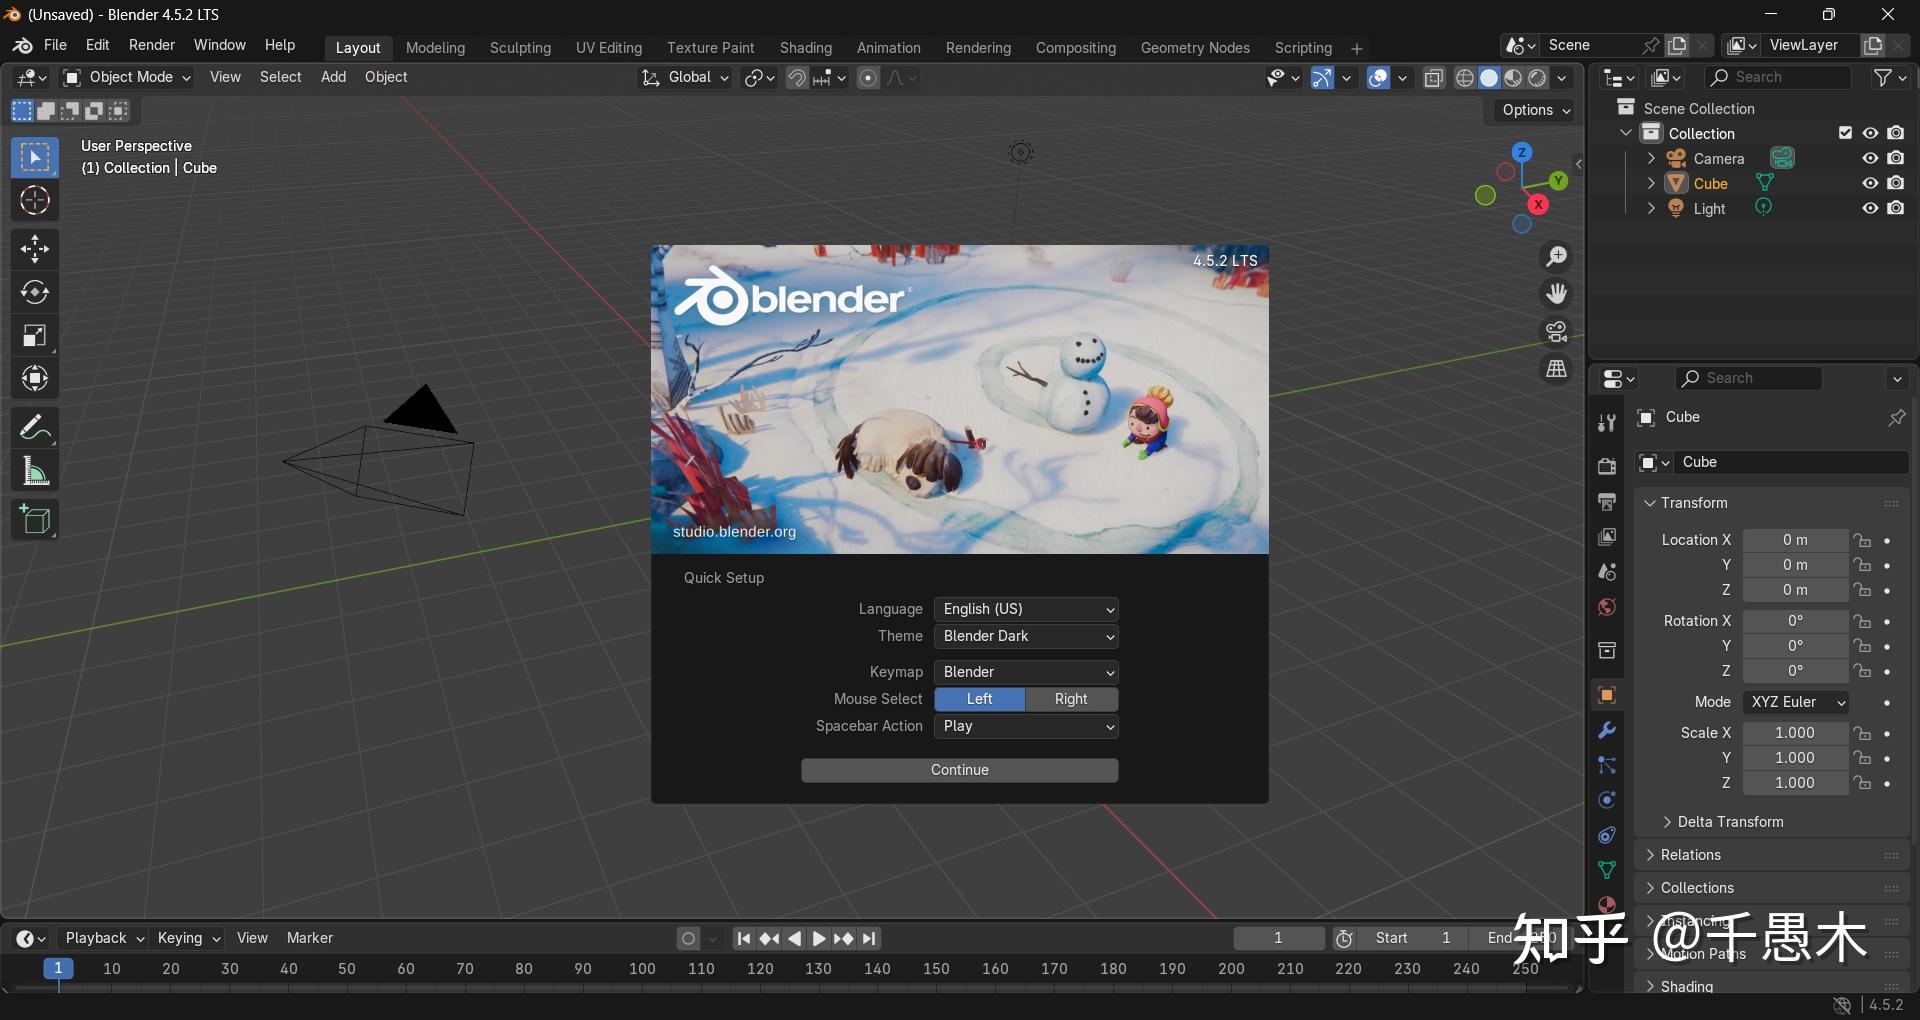Open World properties tab icon
The width and height of the screenshot is (1920, 1020).
1607,607
